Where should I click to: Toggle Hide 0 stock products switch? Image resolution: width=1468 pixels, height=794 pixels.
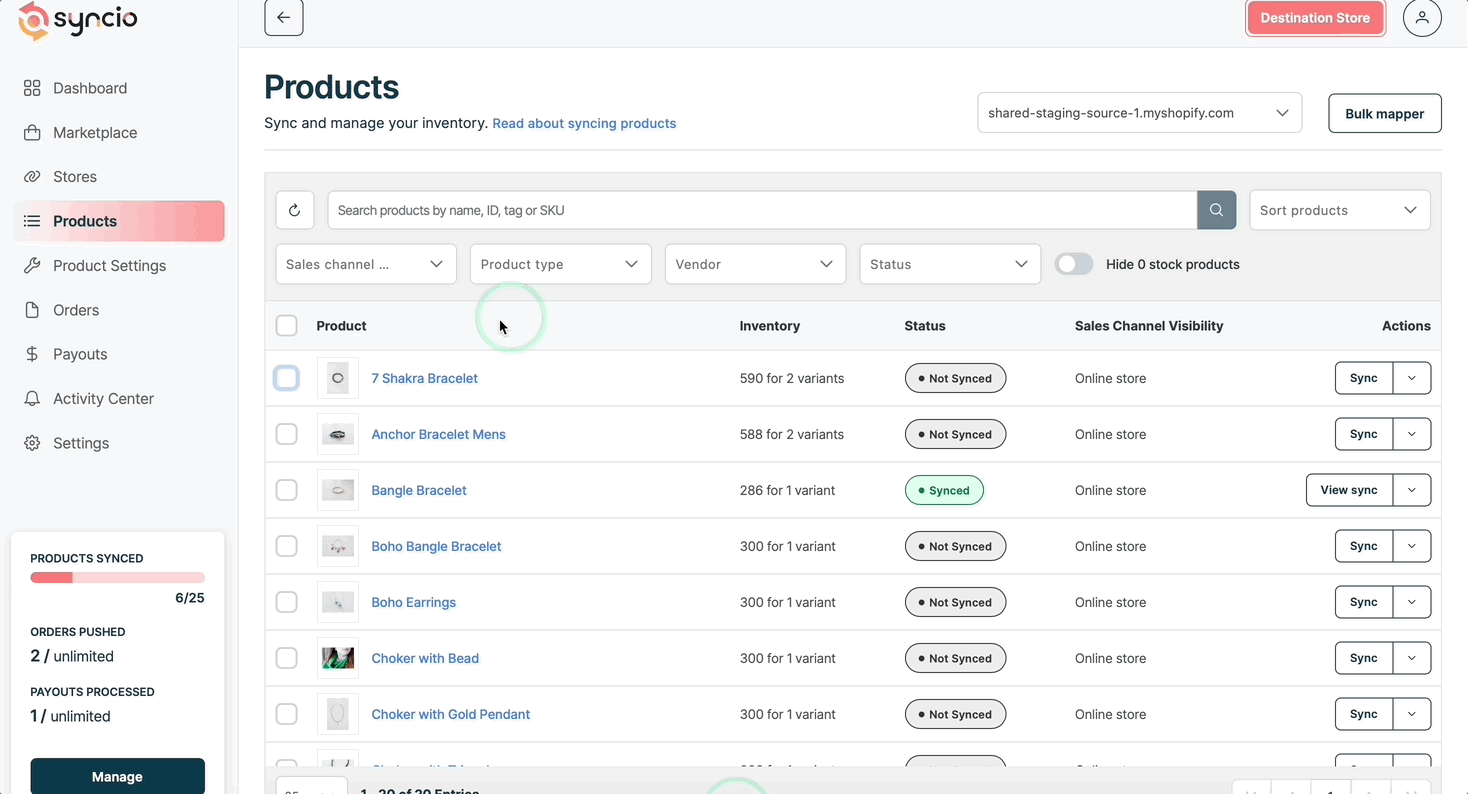point(1074,264)
